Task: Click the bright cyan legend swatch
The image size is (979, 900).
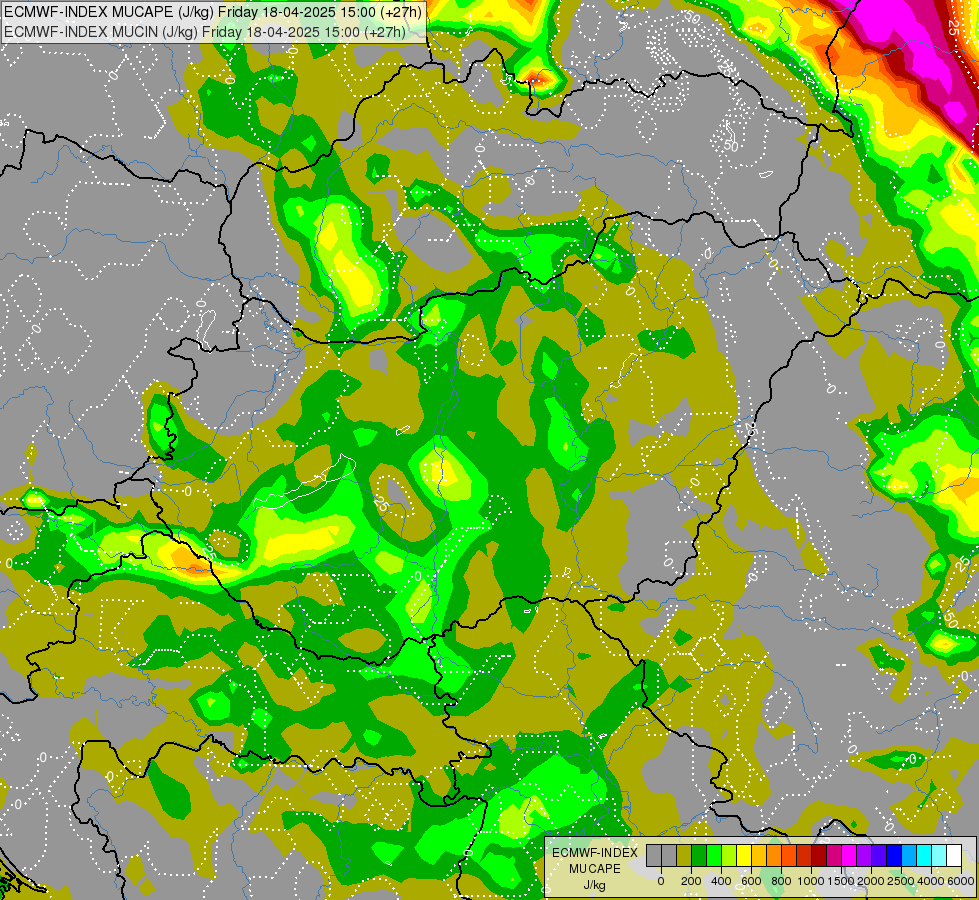Action: 925,856
